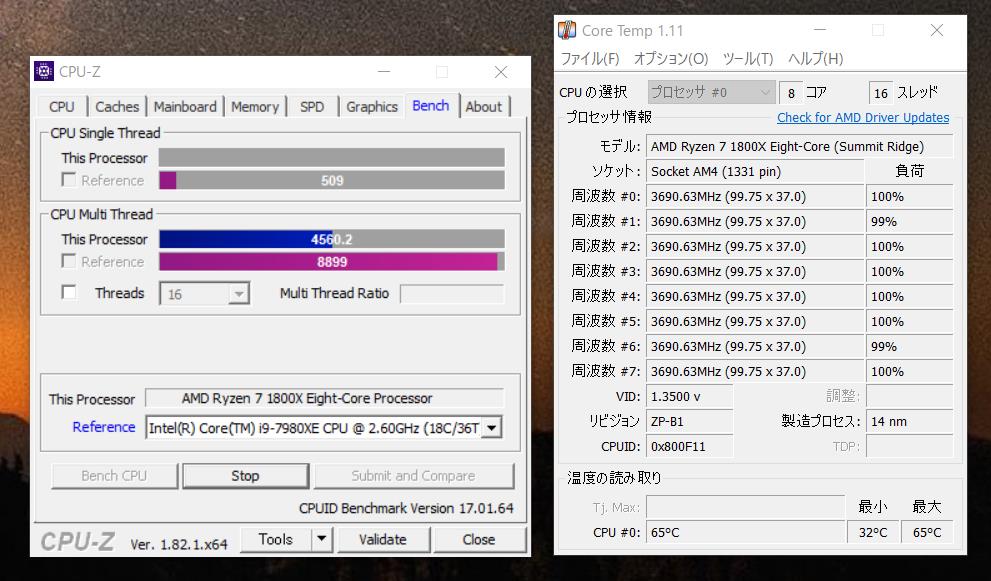The width and height of the screenshot is (991, 581).
Task: Click the revision value ZP-B1
Action: click(690, 421)
